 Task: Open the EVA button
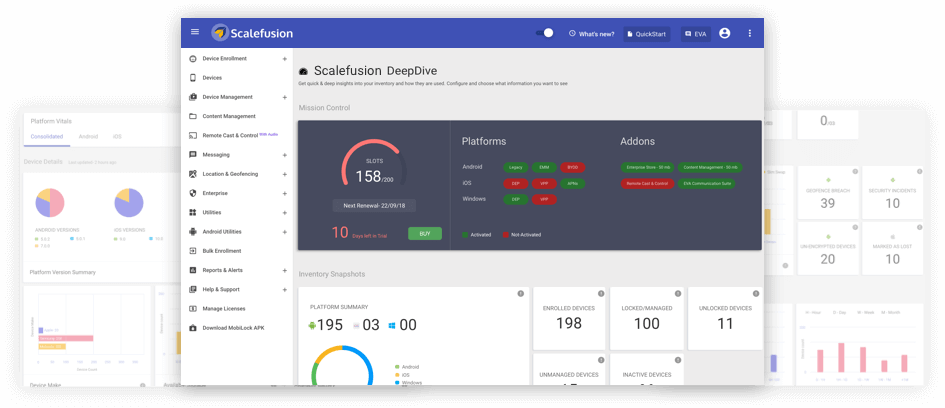(695, 34)
